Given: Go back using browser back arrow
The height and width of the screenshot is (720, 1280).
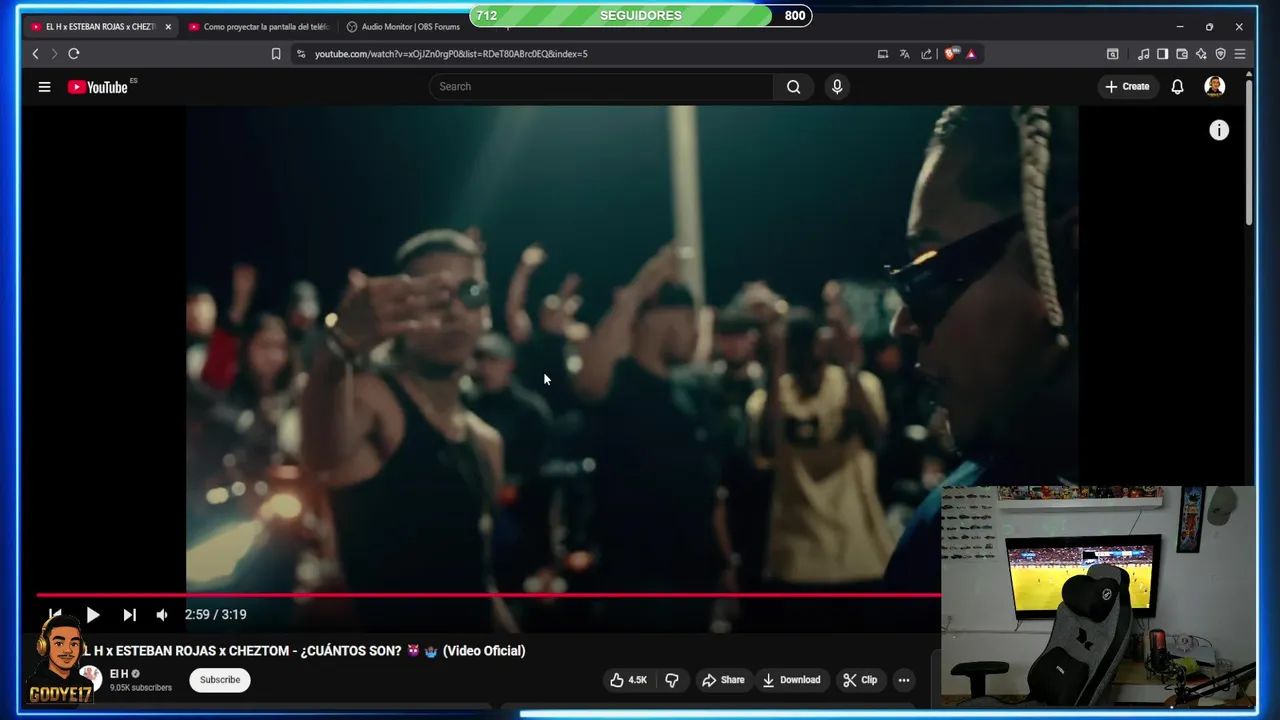Looking at the screenshot, I should [36, 54].
